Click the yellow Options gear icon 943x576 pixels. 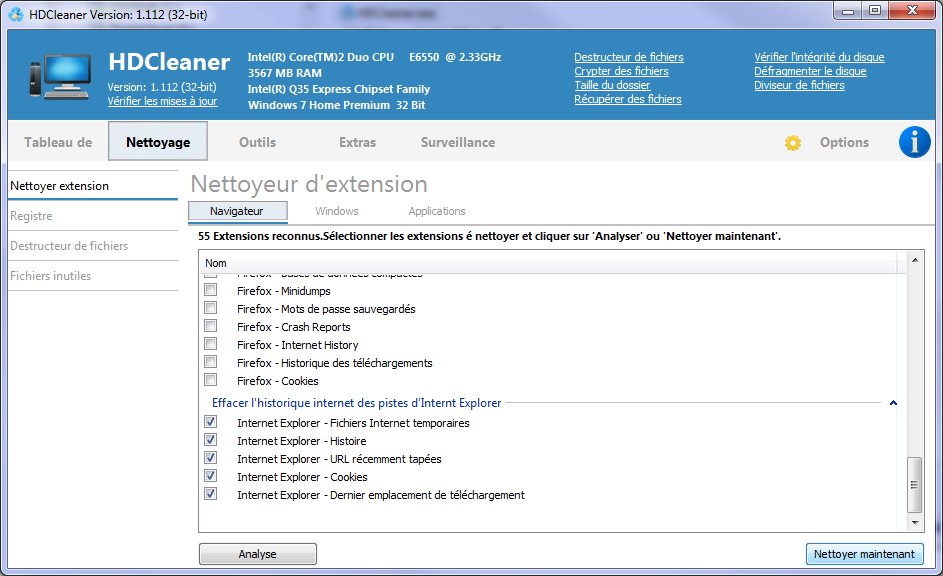[x=793, y=143]
